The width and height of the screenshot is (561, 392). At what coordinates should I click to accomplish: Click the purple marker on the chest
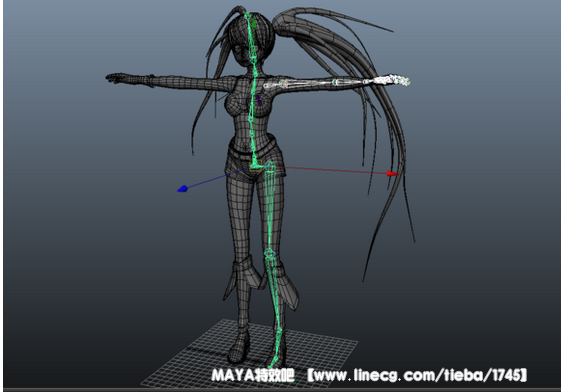pyautogui.click(x=258, y=100)
